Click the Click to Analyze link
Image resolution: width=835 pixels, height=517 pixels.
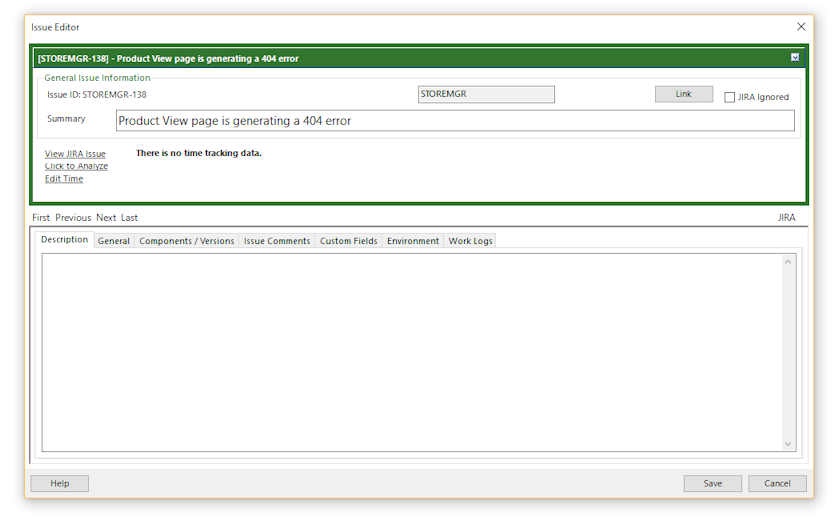pyautogui.click(x=76, y=166)
